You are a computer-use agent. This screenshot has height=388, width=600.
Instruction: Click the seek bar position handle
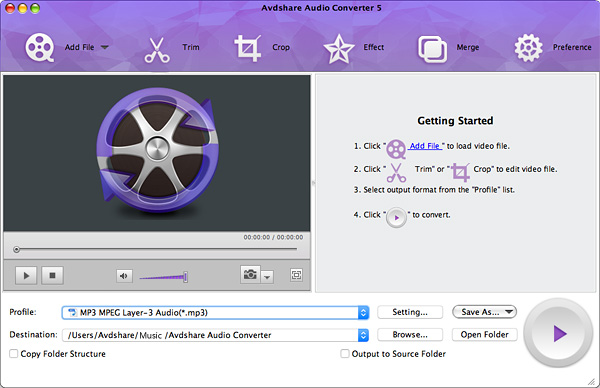[x=16, y=249]
